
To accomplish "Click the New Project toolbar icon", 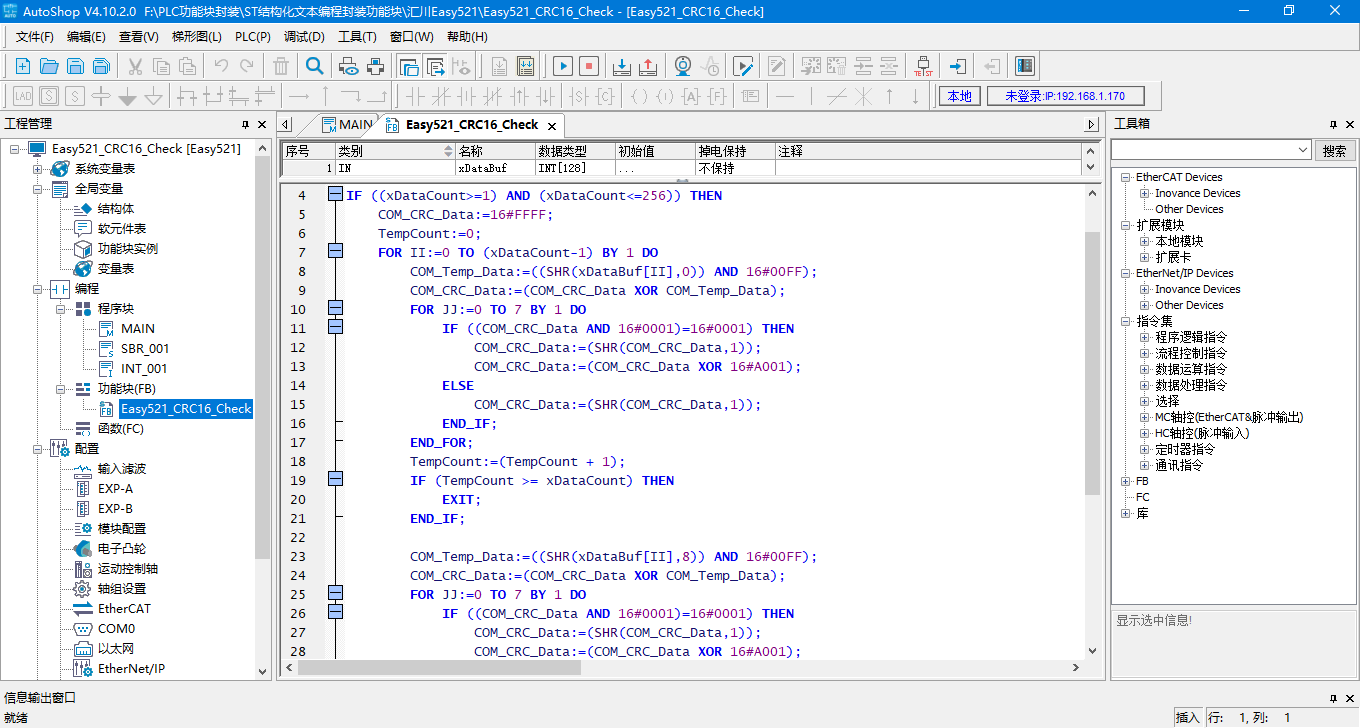I will pyautogui.click(x=23, y=67).
